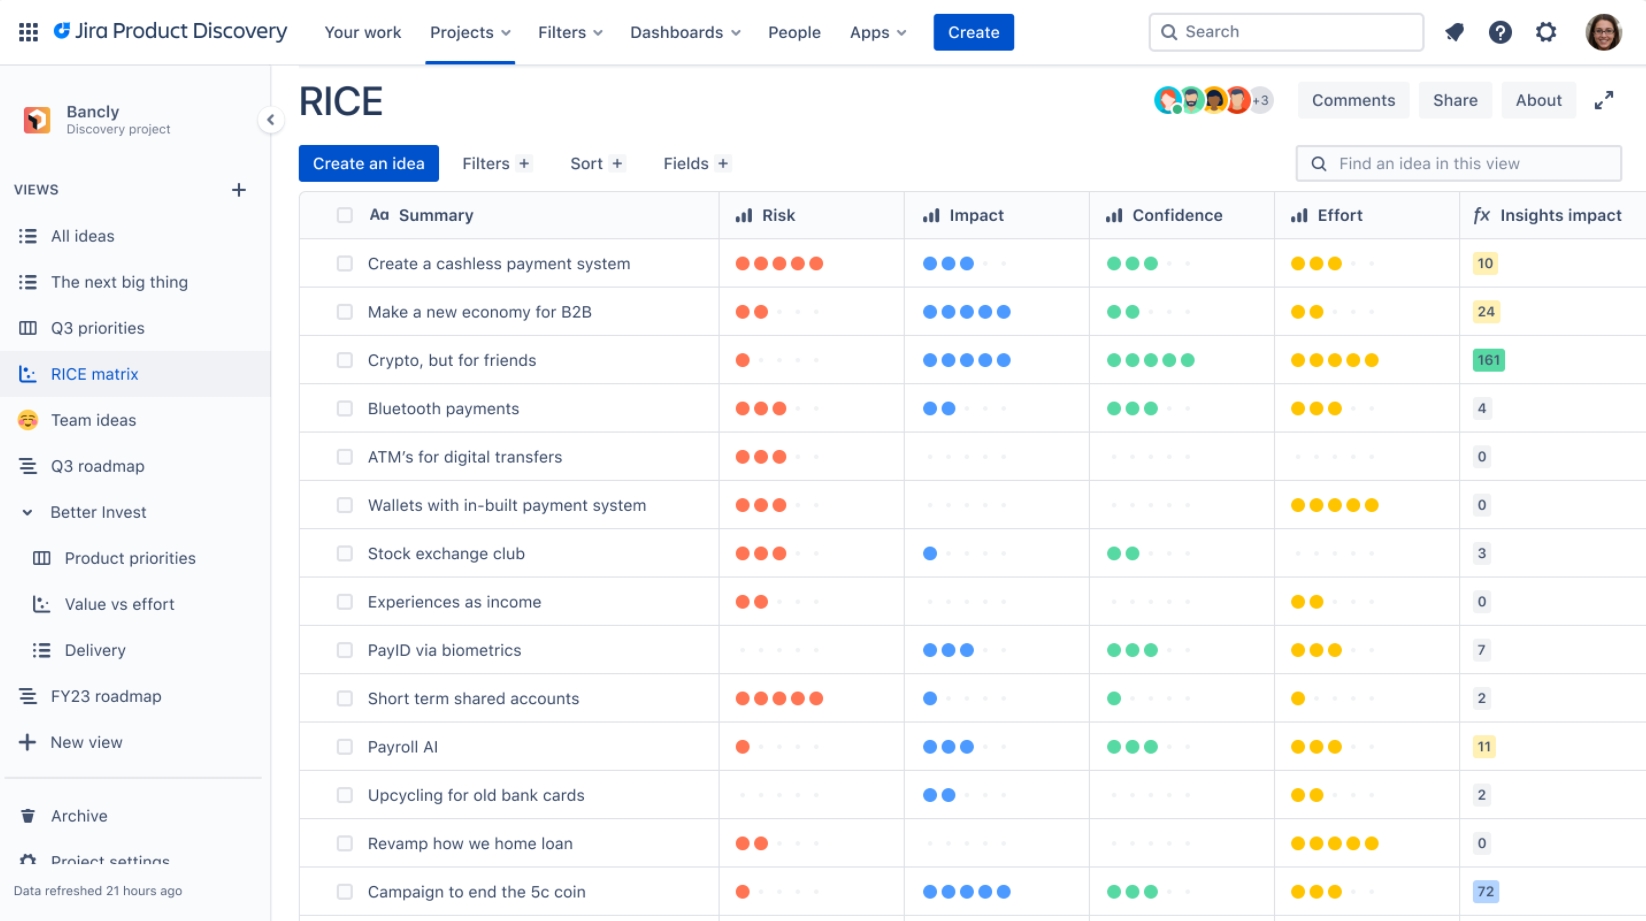Click the fullscreen expand arrows icon
The image size is (1646, 921).
(x=1604, y=100)
